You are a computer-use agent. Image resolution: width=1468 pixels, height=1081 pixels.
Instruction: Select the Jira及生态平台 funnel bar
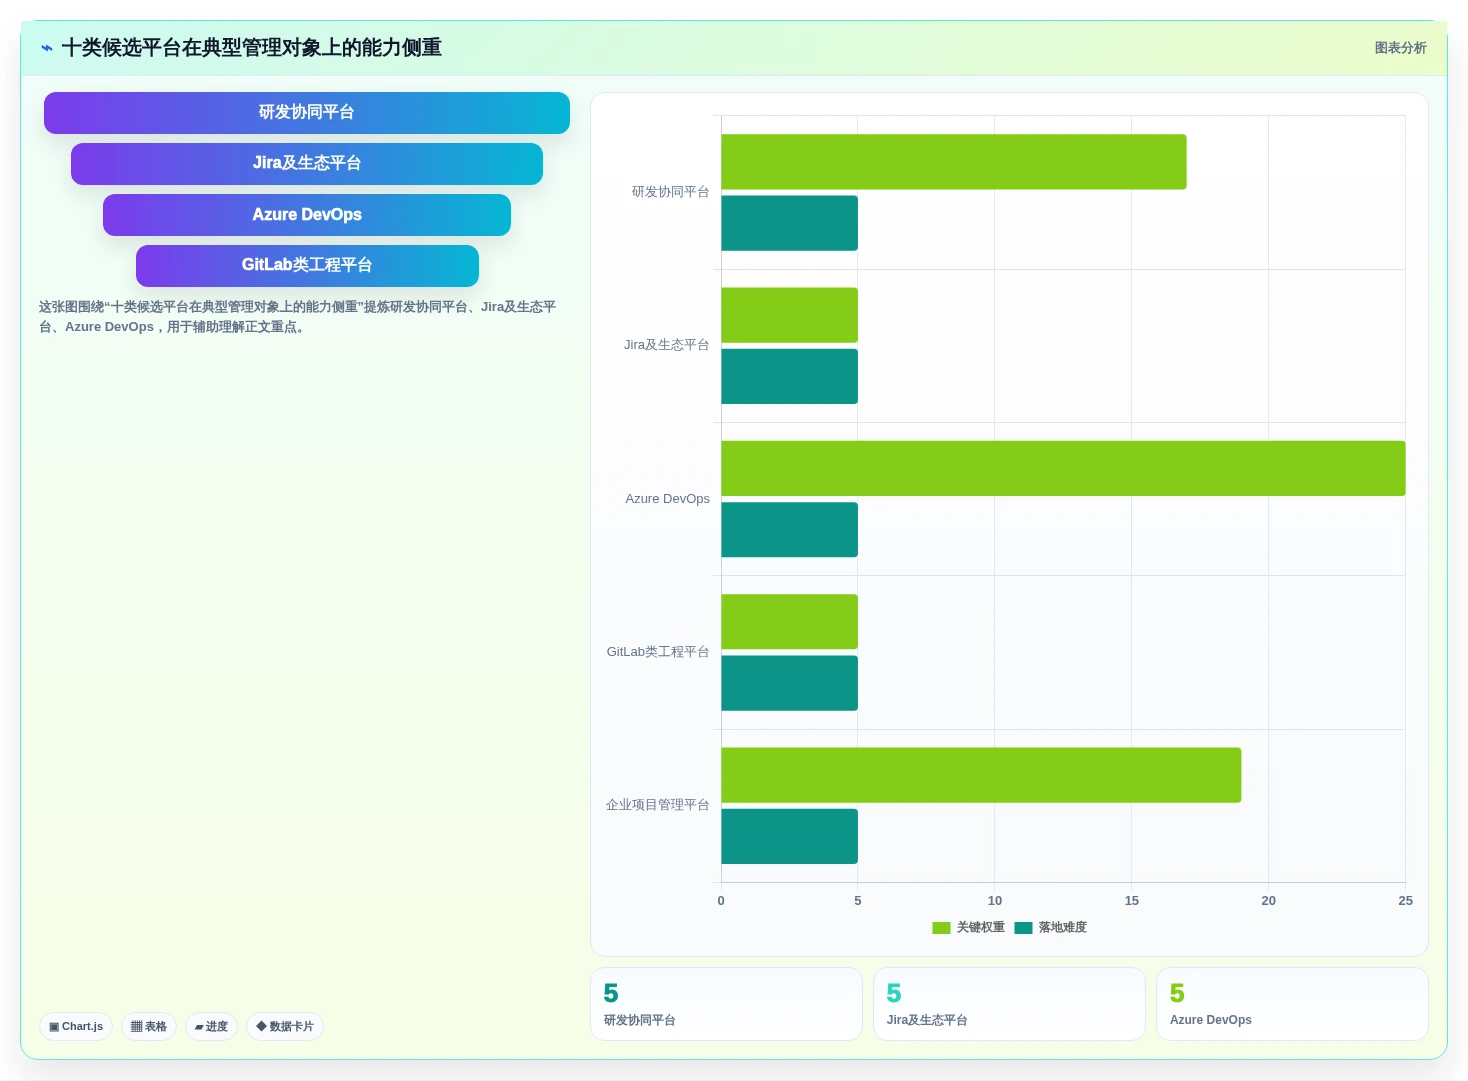point(307,164)
